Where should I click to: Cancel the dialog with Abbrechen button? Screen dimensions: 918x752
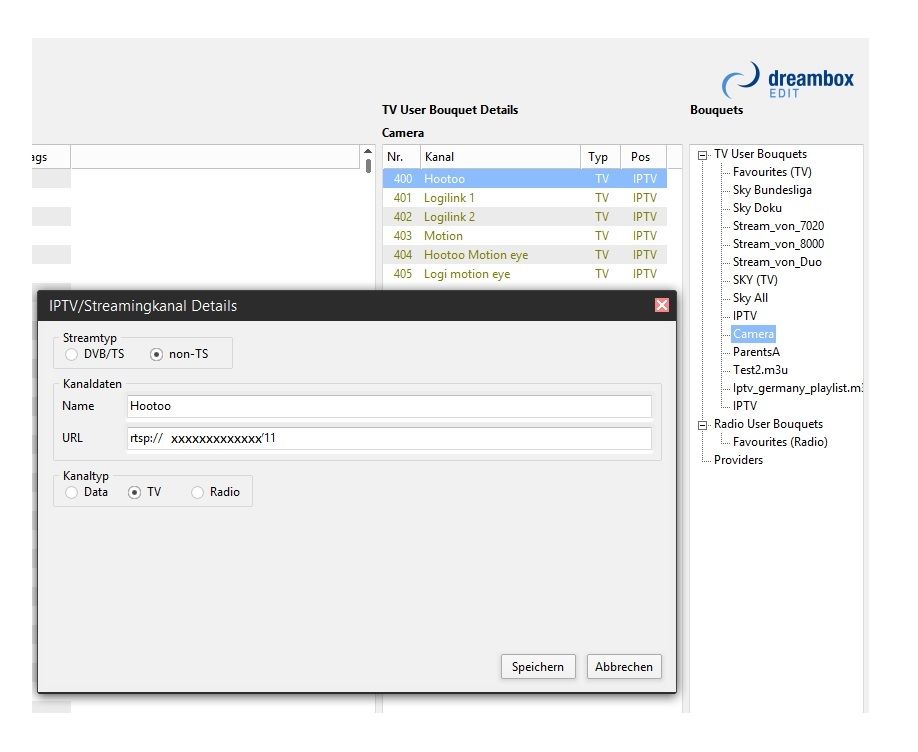[x=624, y=666]
